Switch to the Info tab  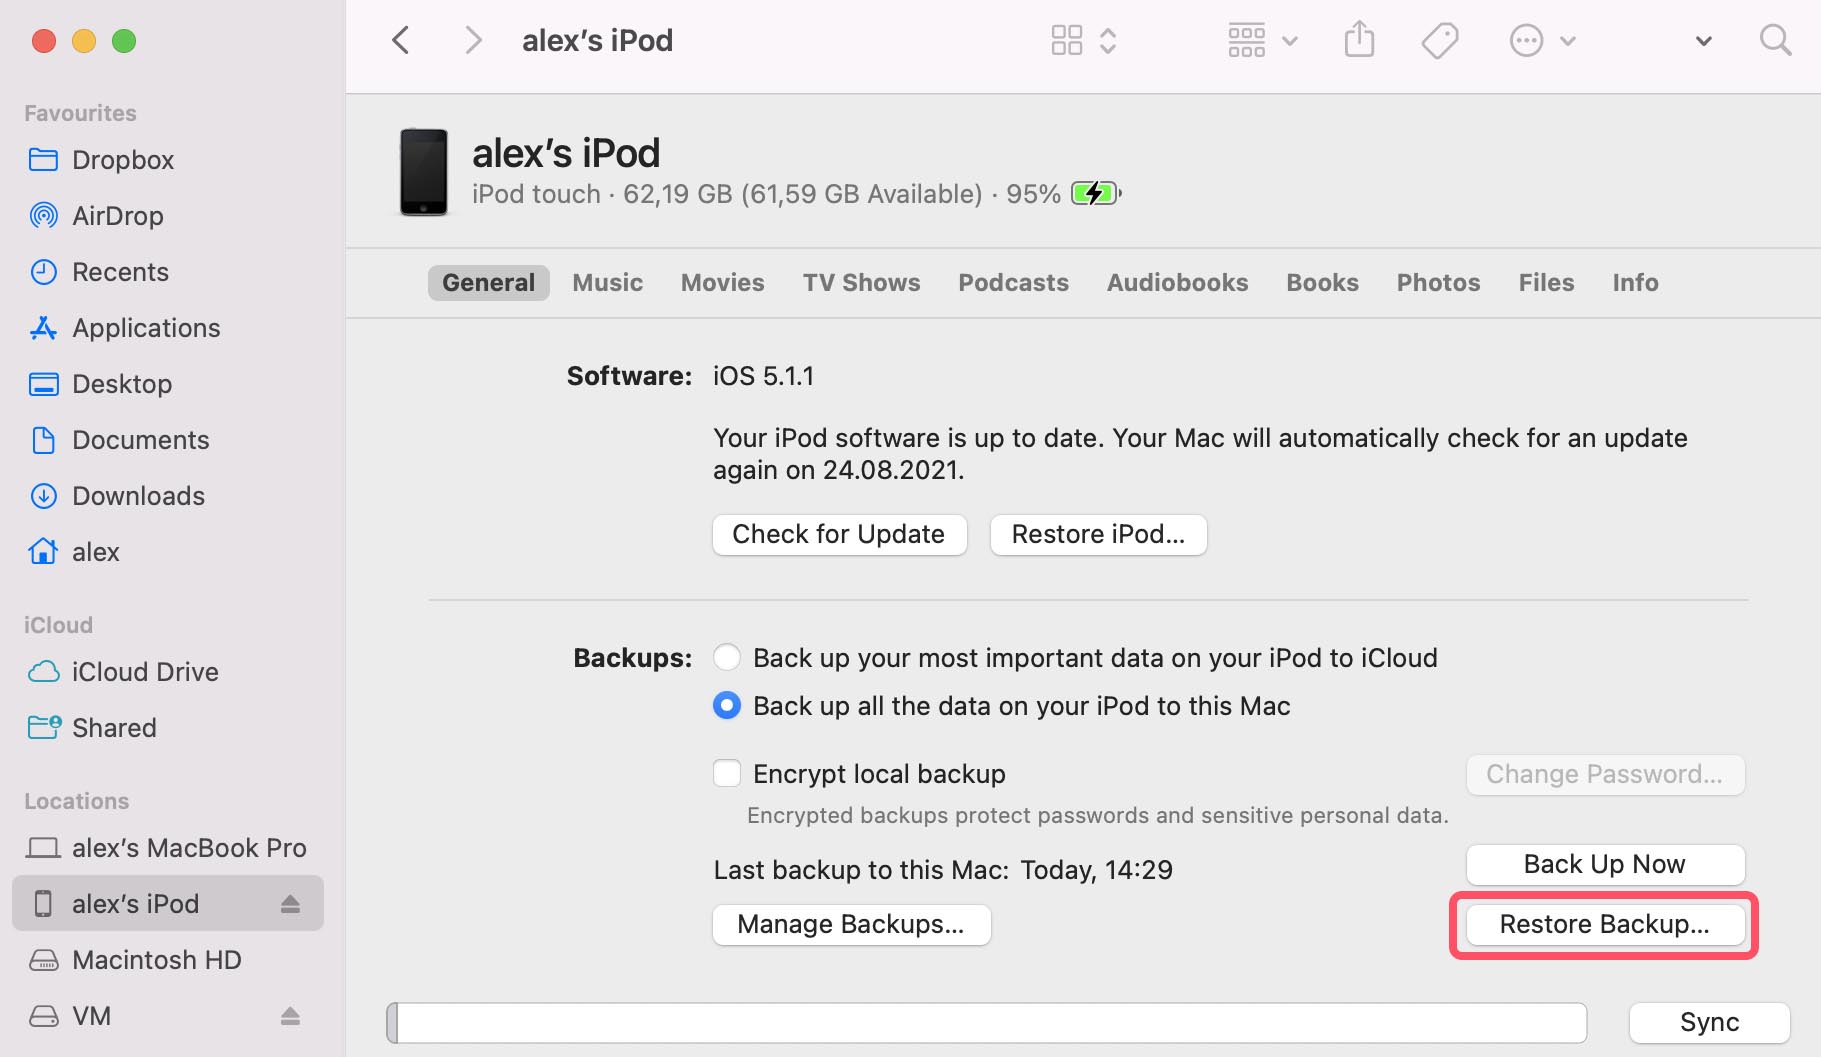point(1636,283)
